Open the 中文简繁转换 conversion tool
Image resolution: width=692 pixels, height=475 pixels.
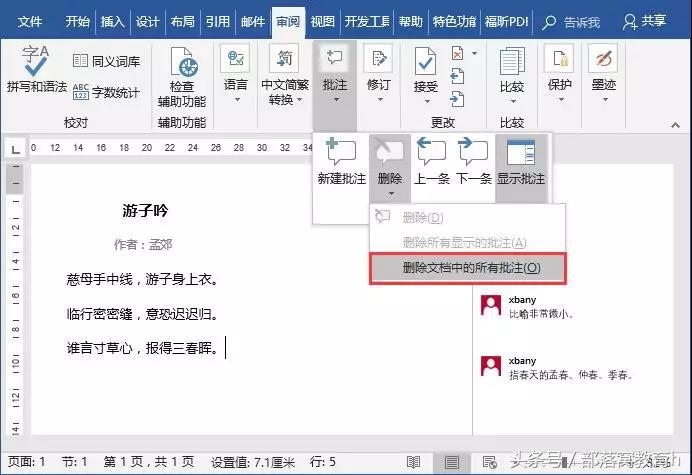285,58
